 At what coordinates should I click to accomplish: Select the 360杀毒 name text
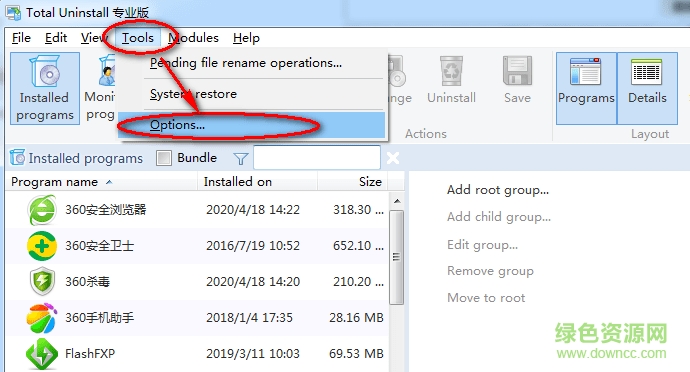[88, 282]
